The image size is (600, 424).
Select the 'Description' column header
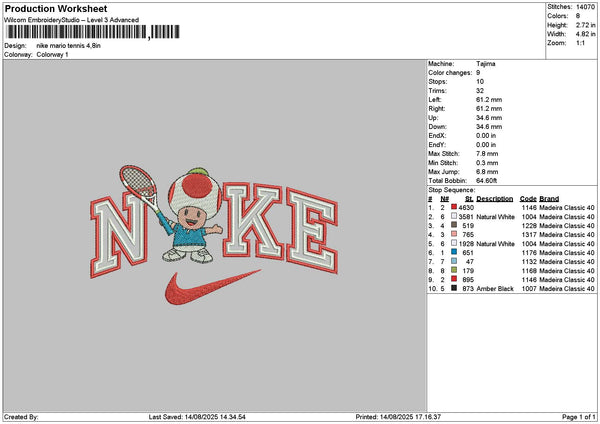click(495, 199)
